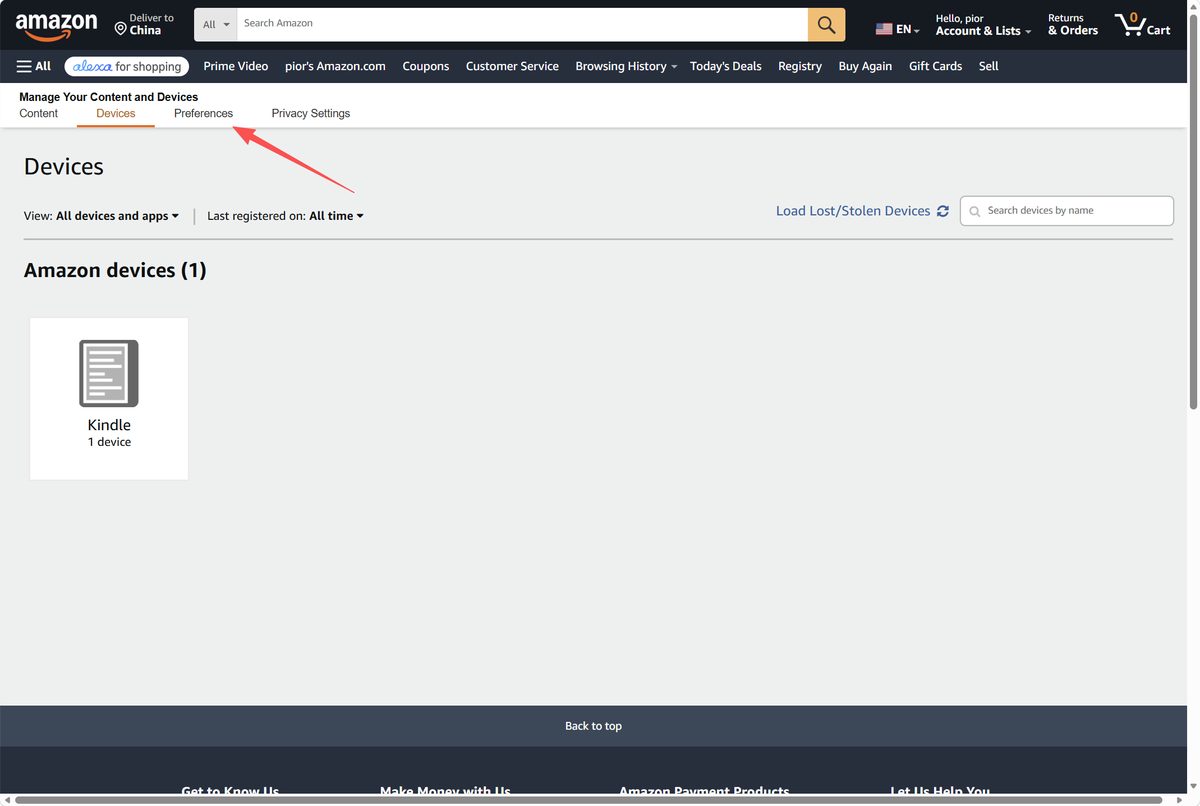
Task: Click the Search Amazon input field
Action: point(522,24)
